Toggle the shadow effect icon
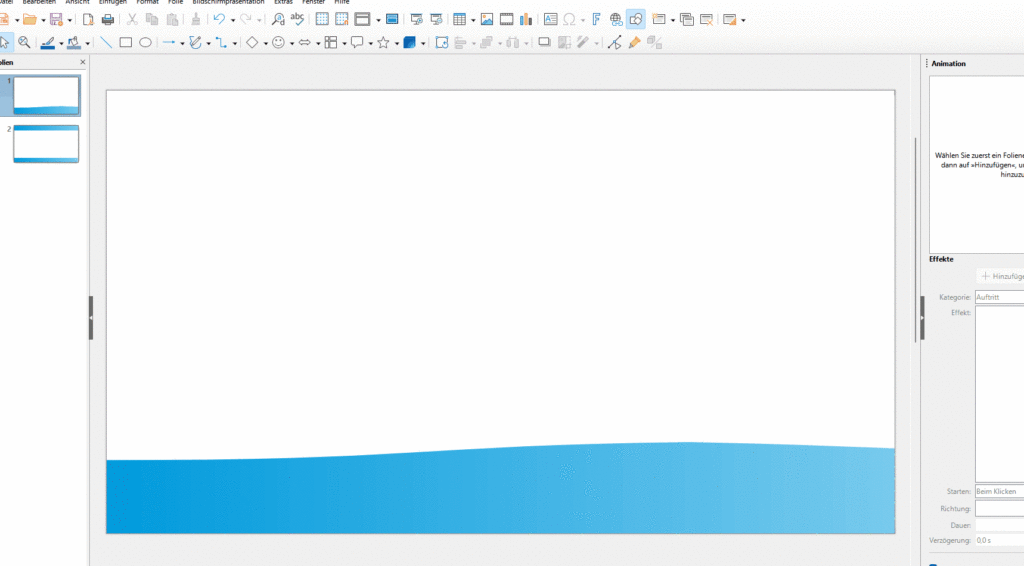The height and width of the screenshot is (566, 1024). (x=544, y=43)
